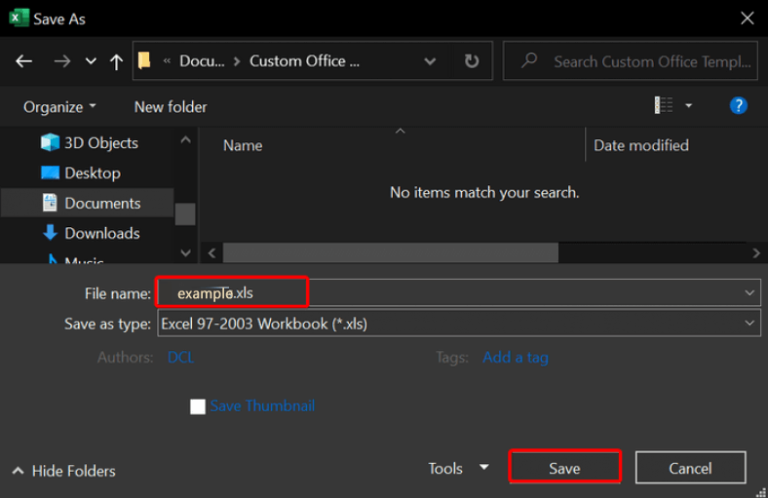This screenshot has width=768, height=498.
Task: Refresh the current folder view
Action: (x=471, y=61)
